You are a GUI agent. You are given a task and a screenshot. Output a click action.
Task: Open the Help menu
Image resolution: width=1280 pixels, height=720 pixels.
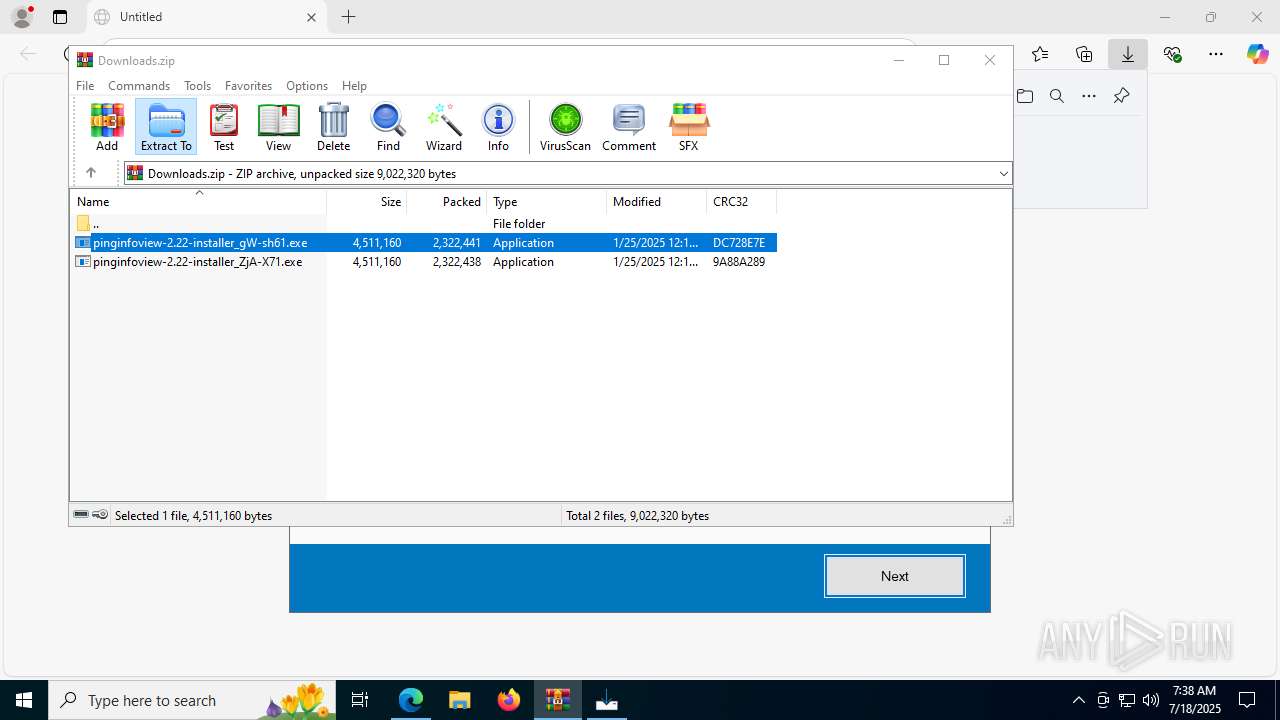coord(354,86)
